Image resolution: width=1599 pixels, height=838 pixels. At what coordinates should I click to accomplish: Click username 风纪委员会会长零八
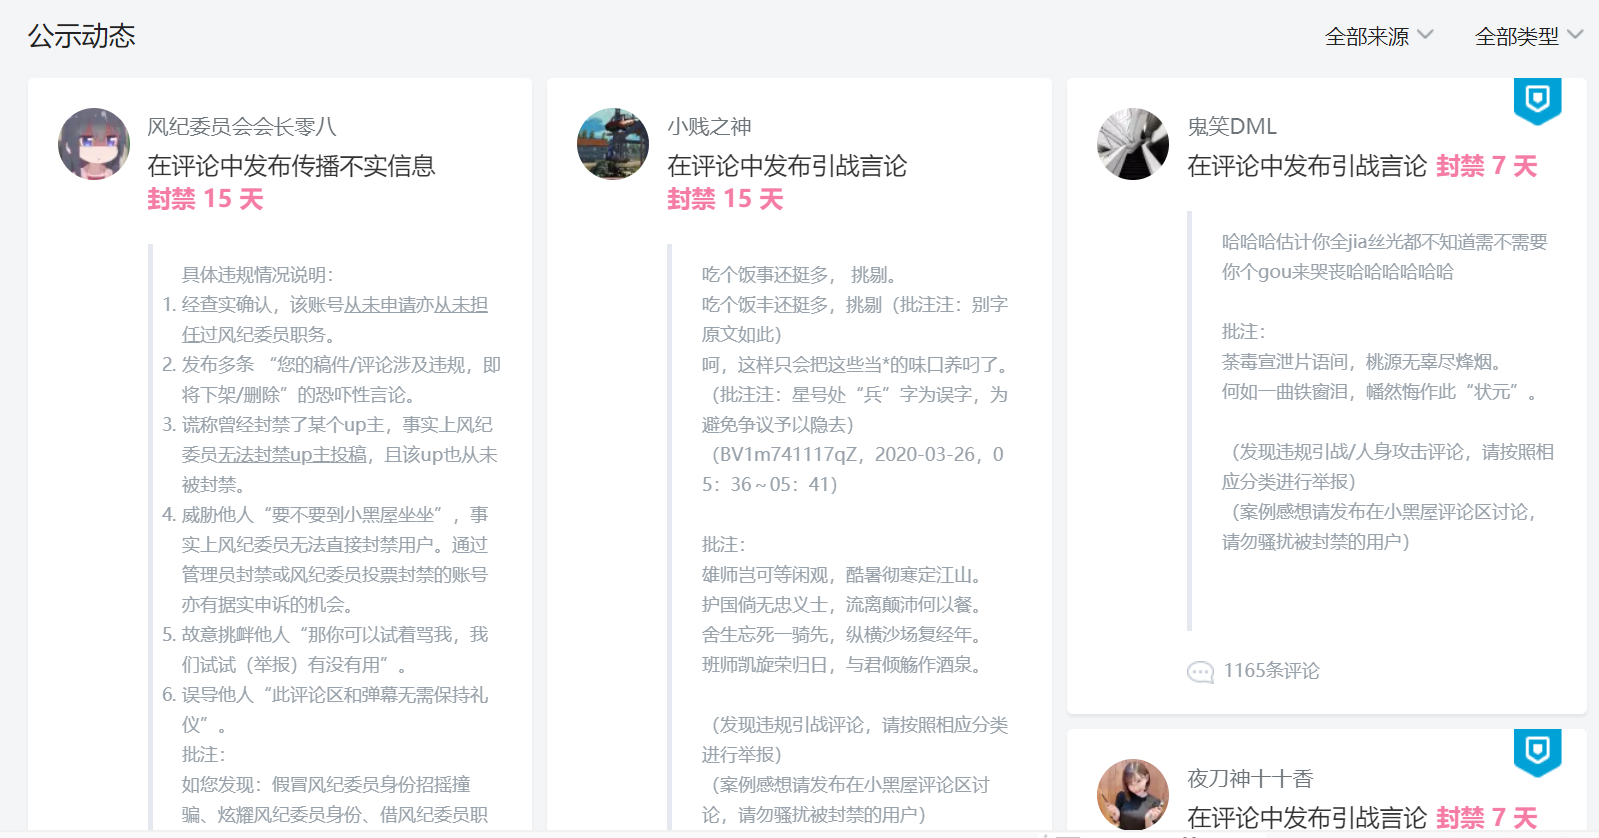242,127
